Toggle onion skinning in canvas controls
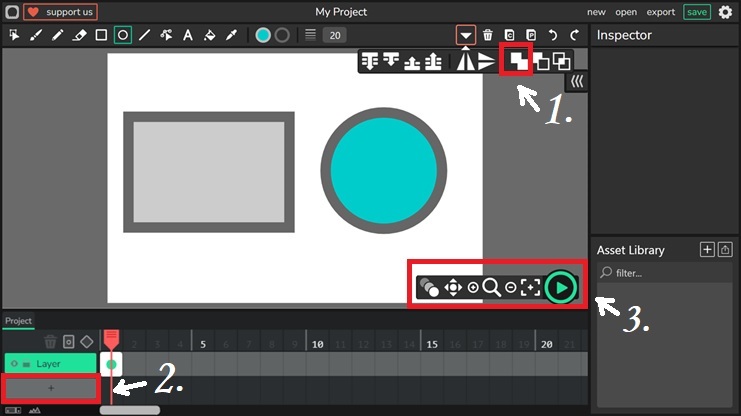The image size is (741, 416). coord(430,288)
